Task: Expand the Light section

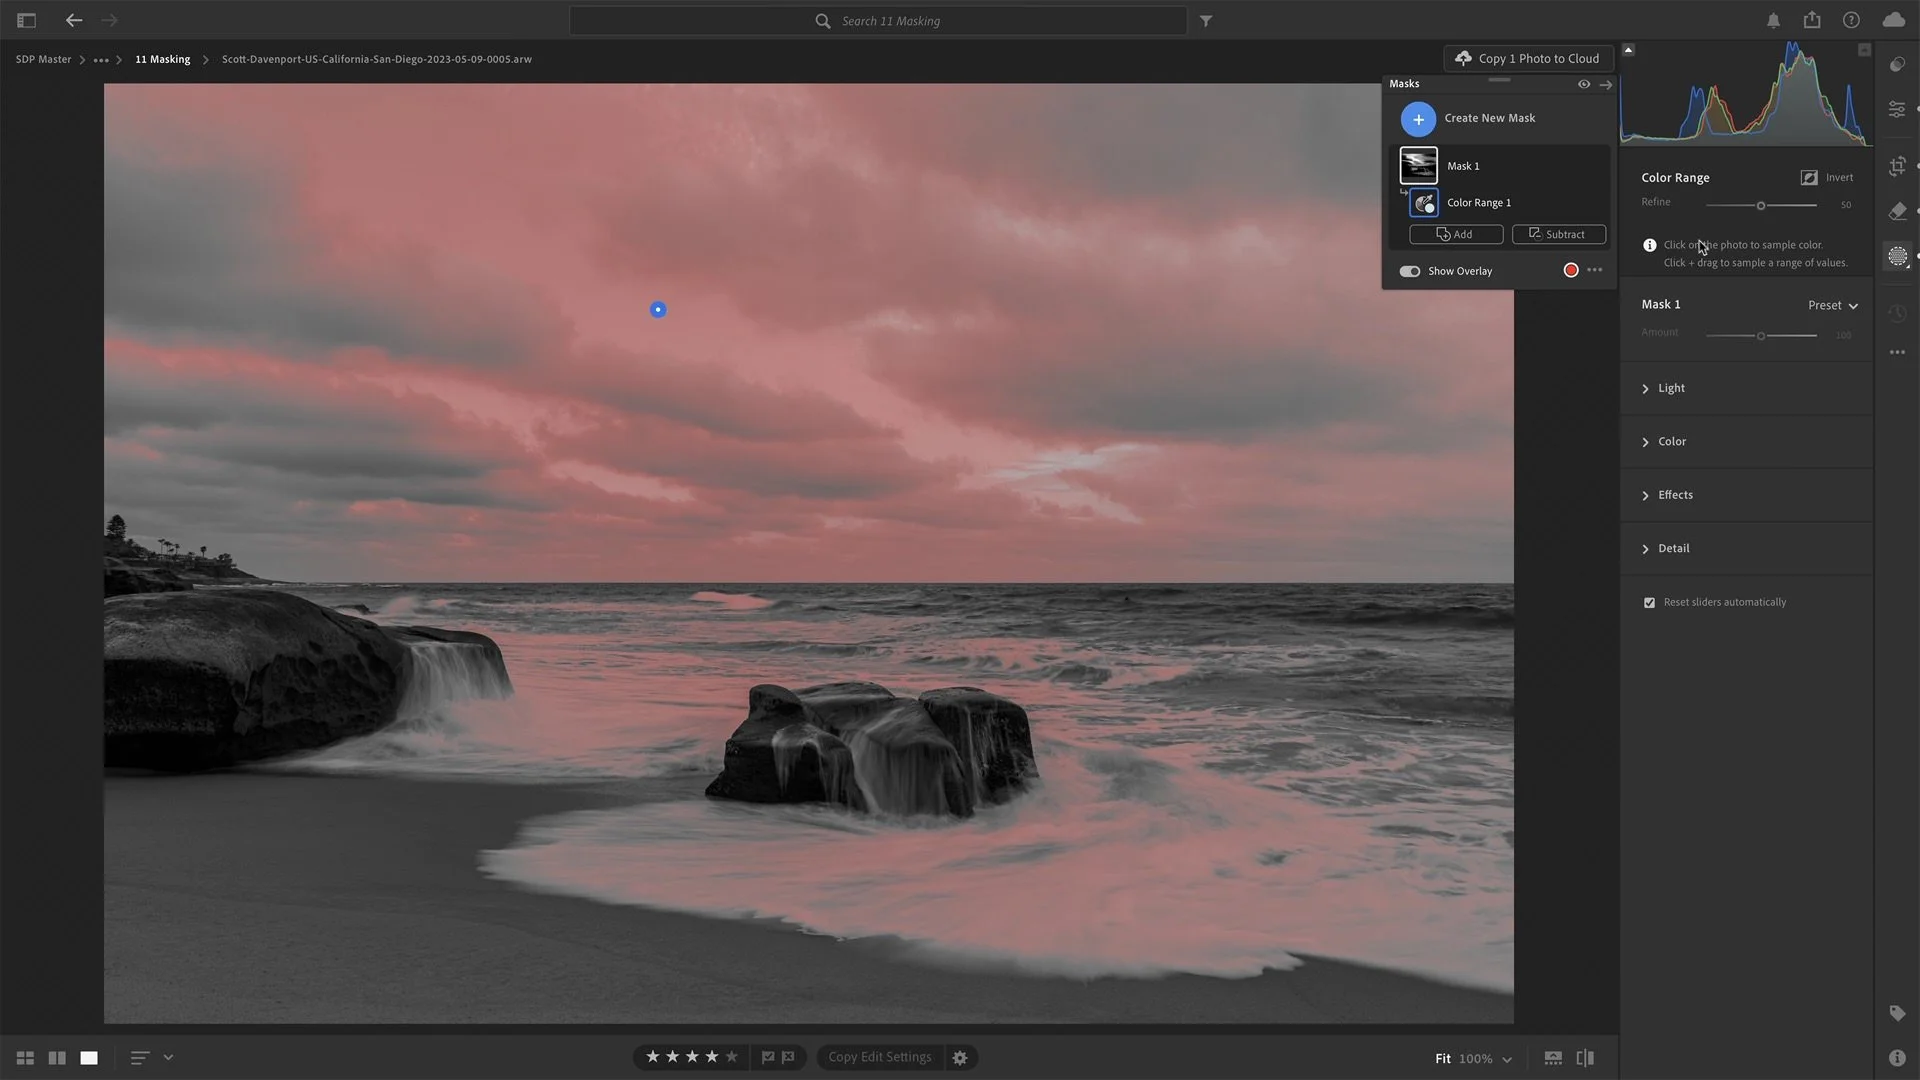Action: click(x=1670, y=388)
